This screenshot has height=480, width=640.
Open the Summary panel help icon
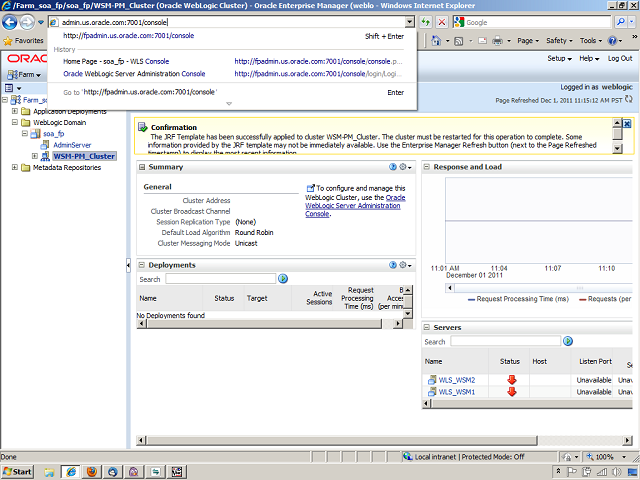click(392, 167)
